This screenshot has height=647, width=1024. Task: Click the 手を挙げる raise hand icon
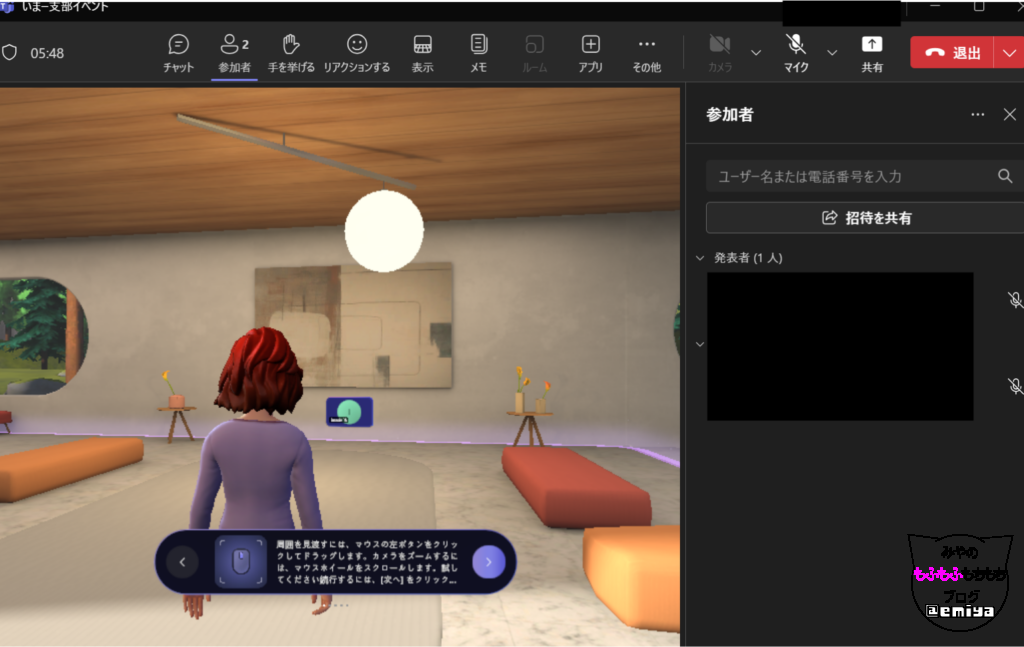click(291, 52)
